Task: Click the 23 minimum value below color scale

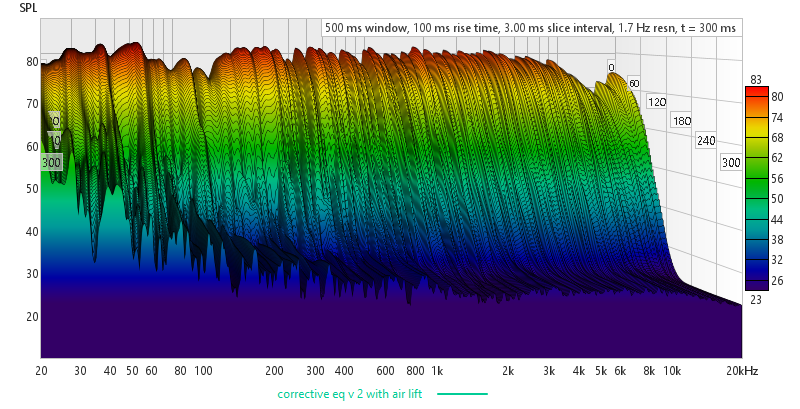Action: (755, 297)
